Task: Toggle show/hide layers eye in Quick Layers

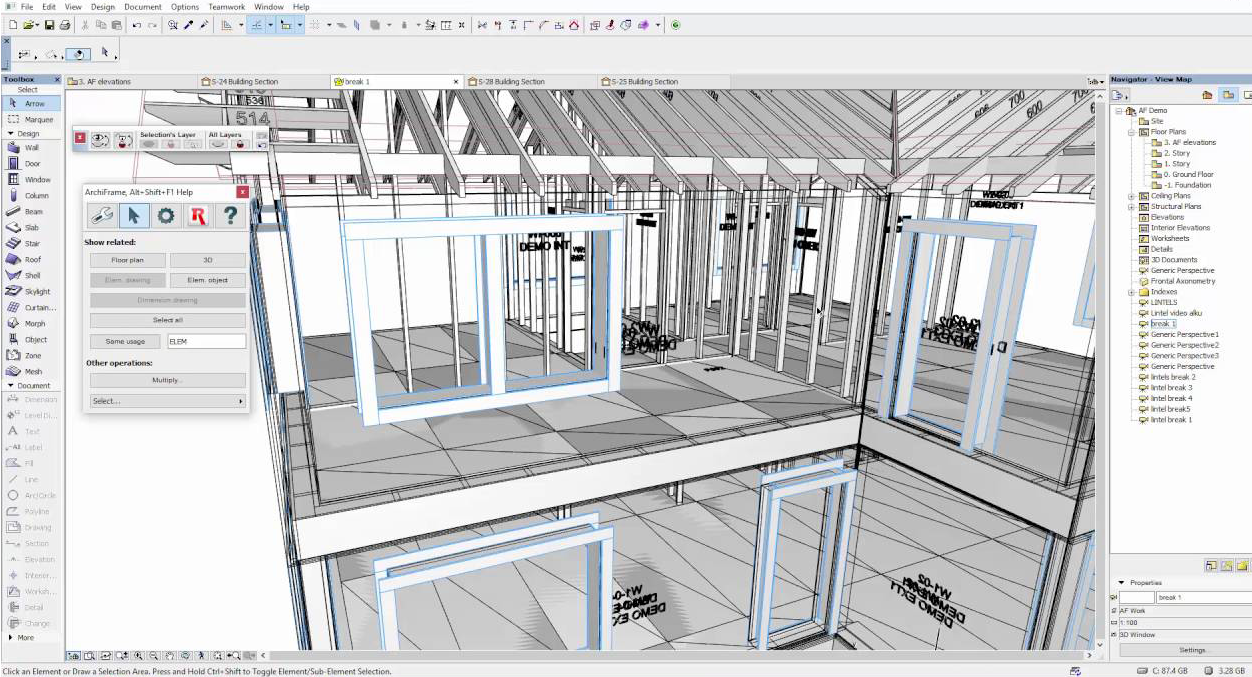Action: click(100, 142)
